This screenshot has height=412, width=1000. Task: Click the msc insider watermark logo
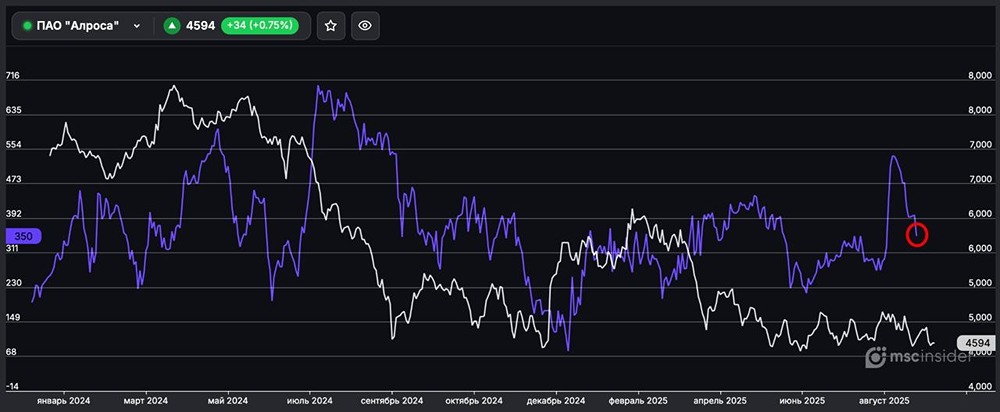pos(907,357)
